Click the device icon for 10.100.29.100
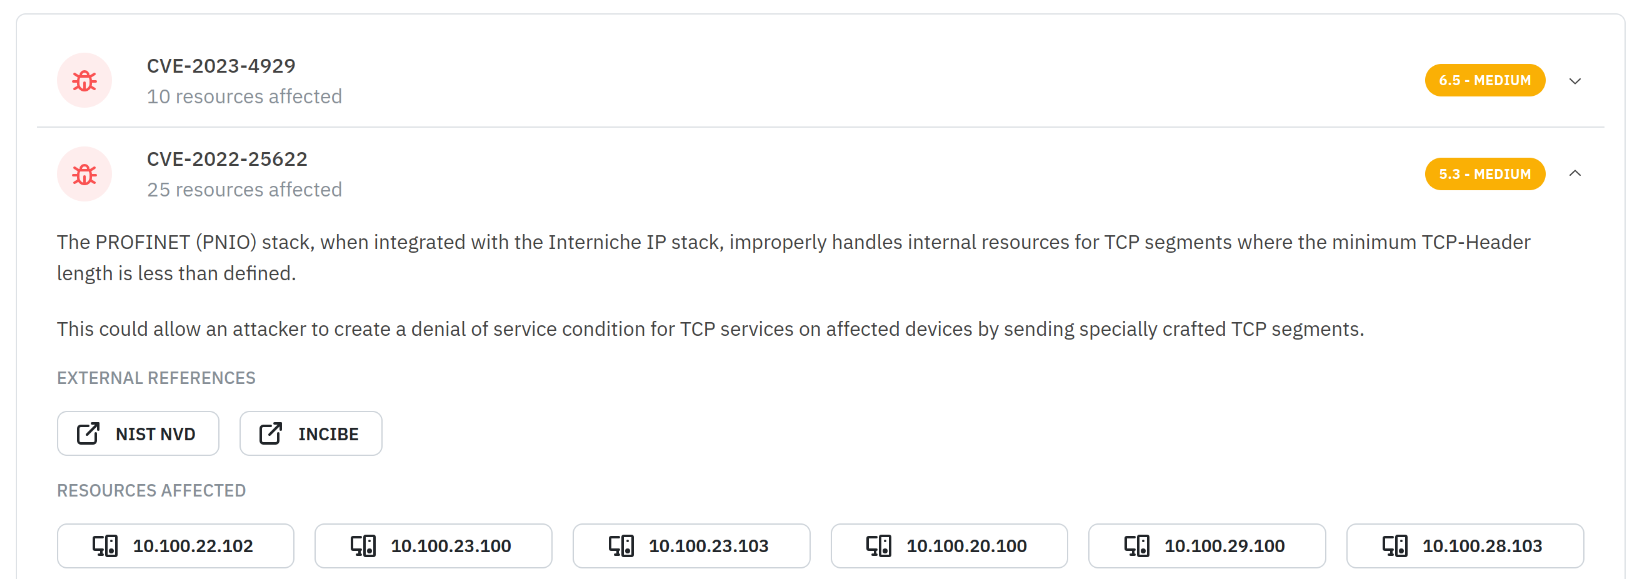The image size is (1641, 579). (1137, 546)
